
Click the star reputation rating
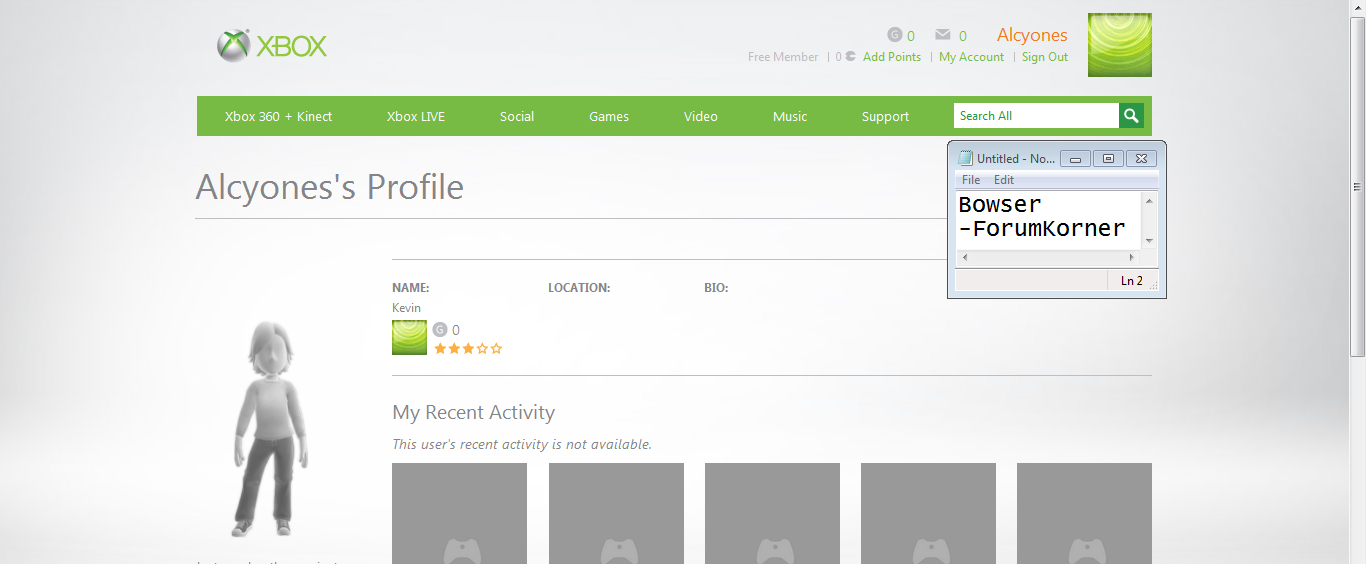468,349
